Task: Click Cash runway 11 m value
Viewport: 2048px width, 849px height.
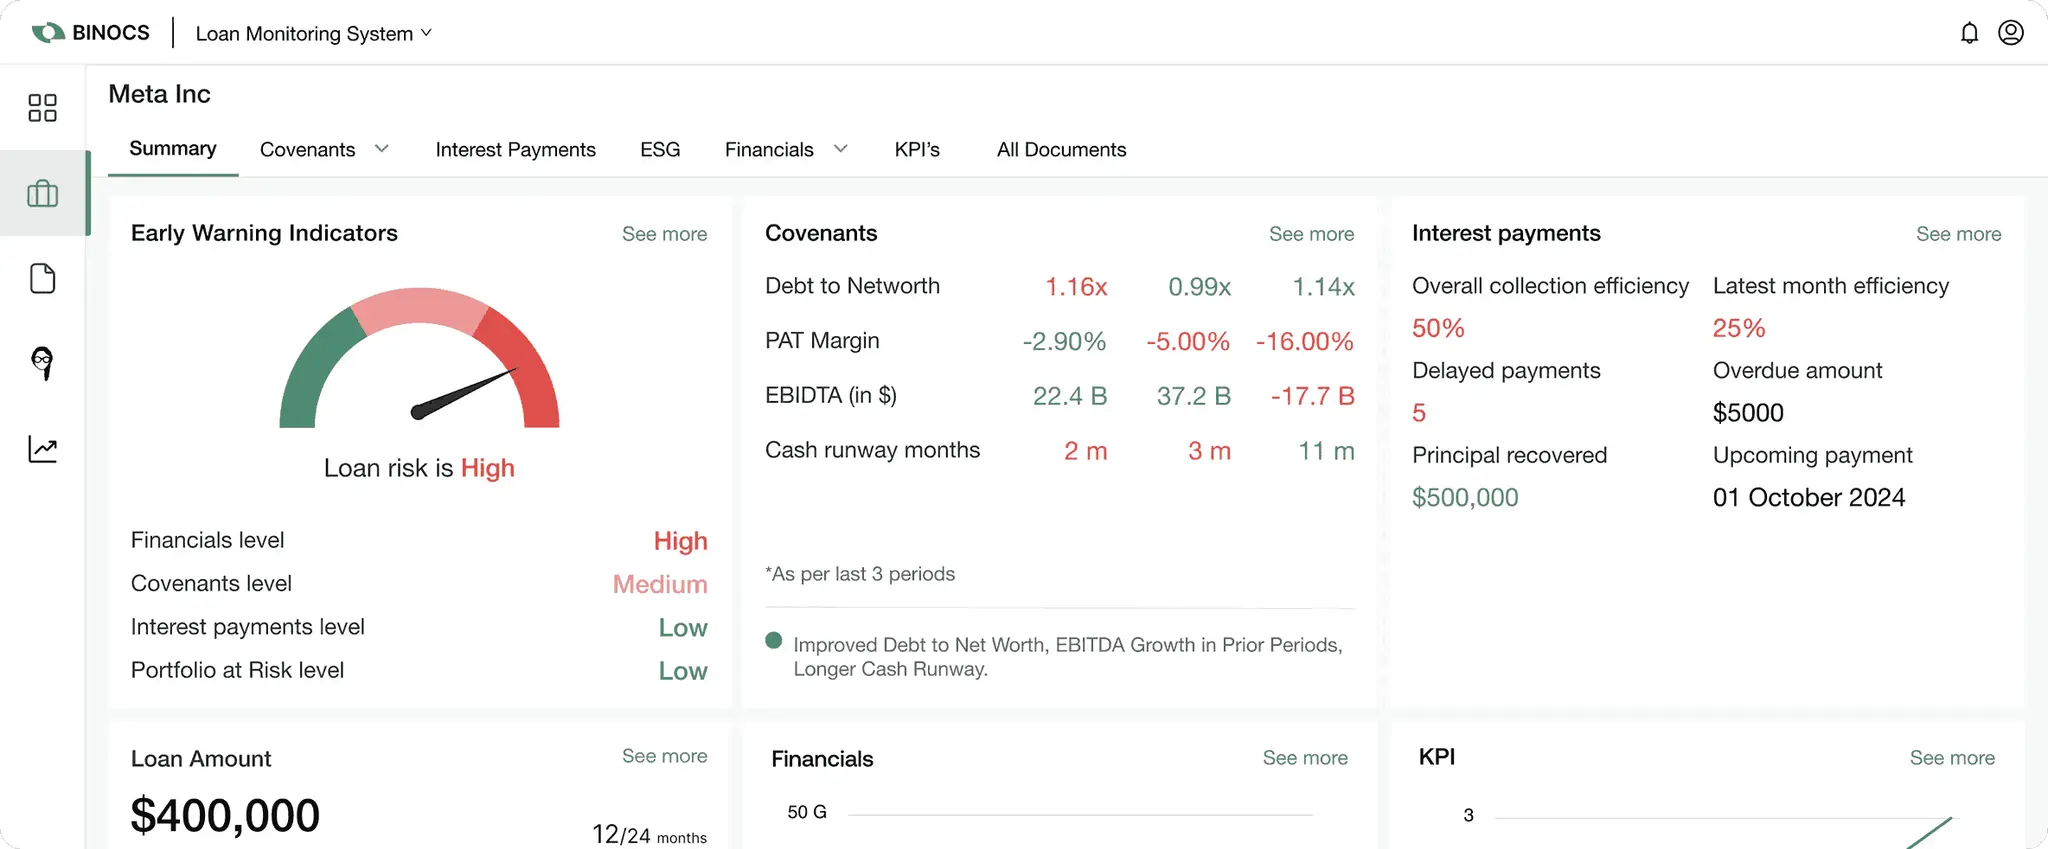Action: (1326, 451)
